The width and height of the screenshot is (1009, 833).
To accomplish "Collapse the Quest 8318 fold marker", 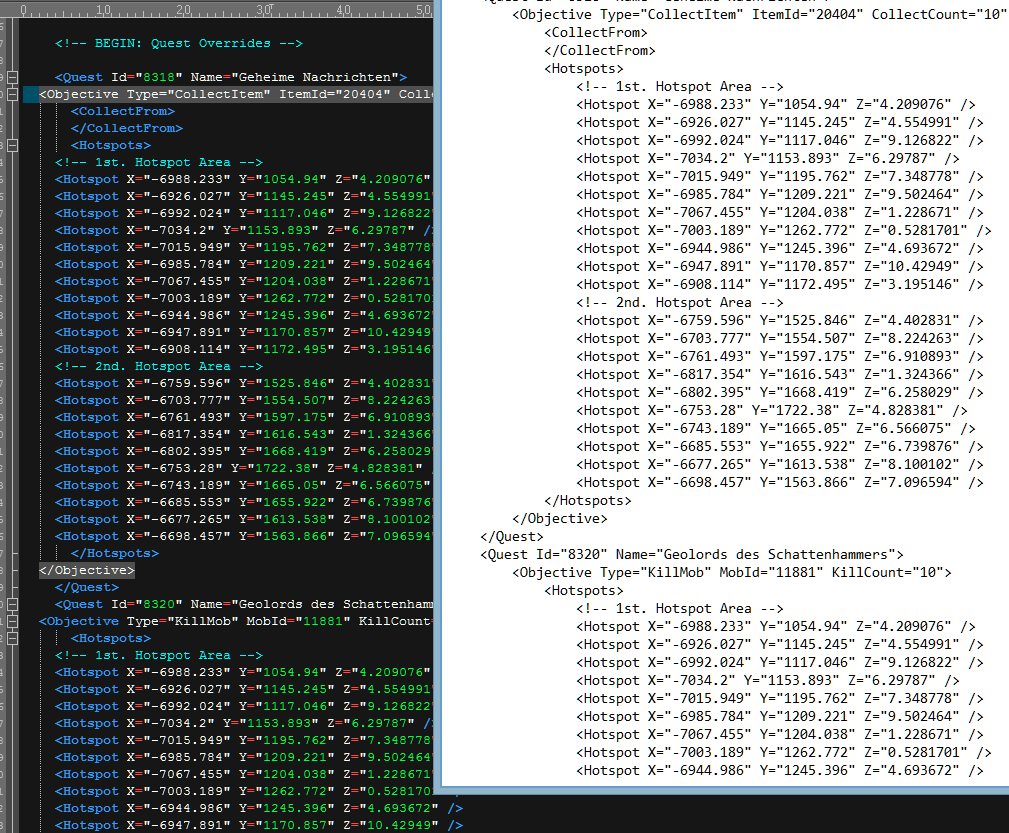I will [13, 77].
